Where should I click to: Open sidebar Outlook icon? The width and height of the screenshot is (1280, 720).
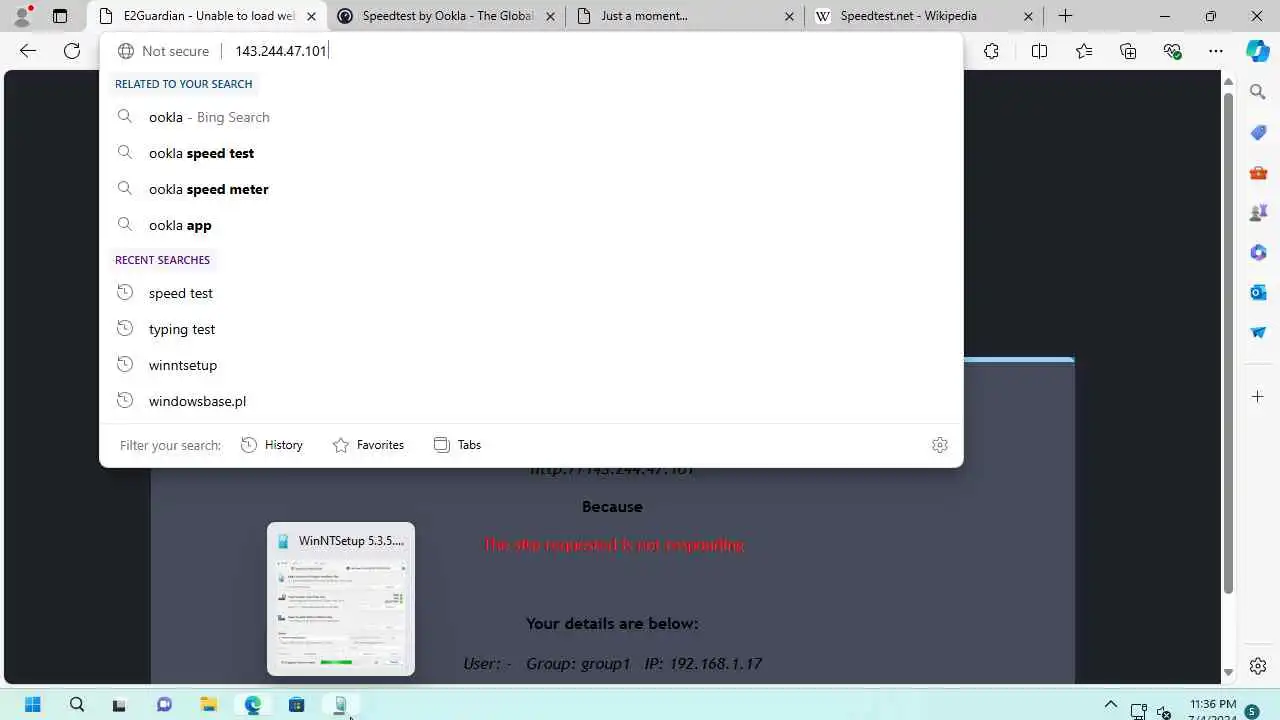coord(1258,292)
